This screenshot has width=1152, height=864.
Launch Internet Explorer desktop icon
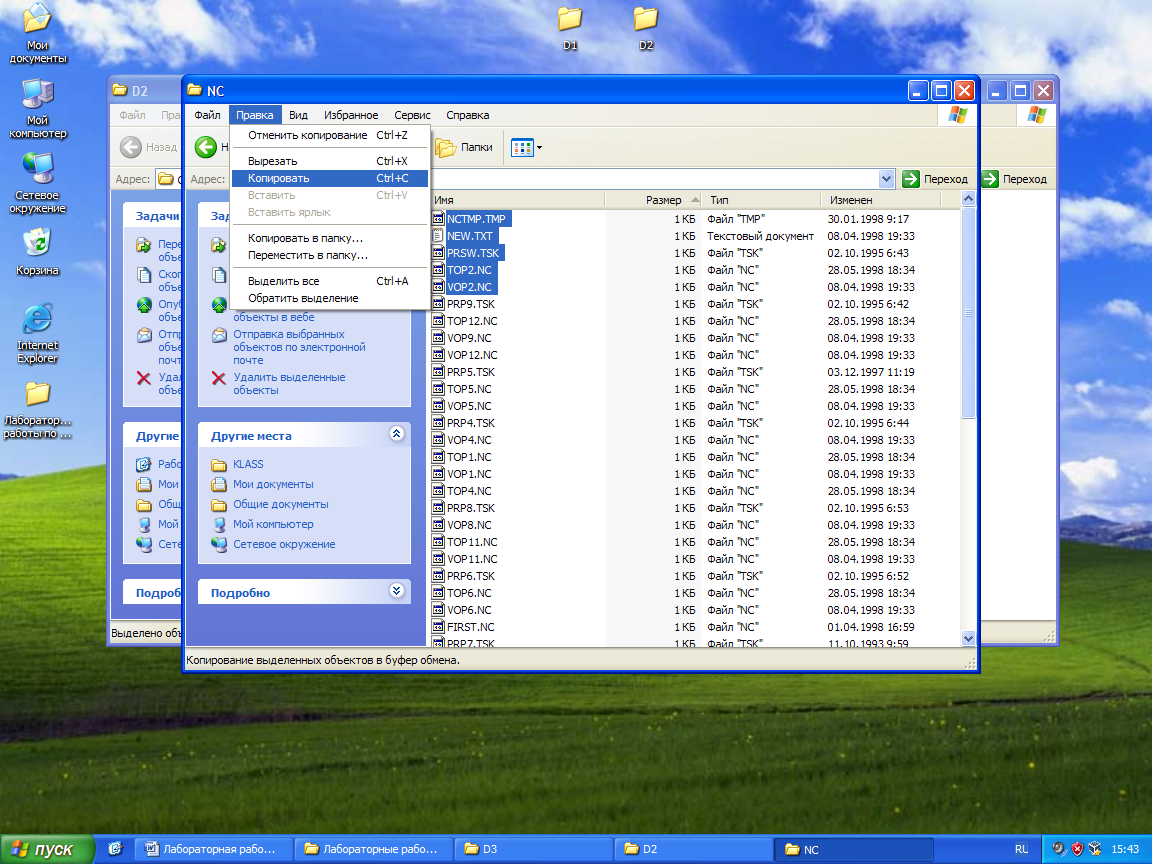click(x=37, y=333)
